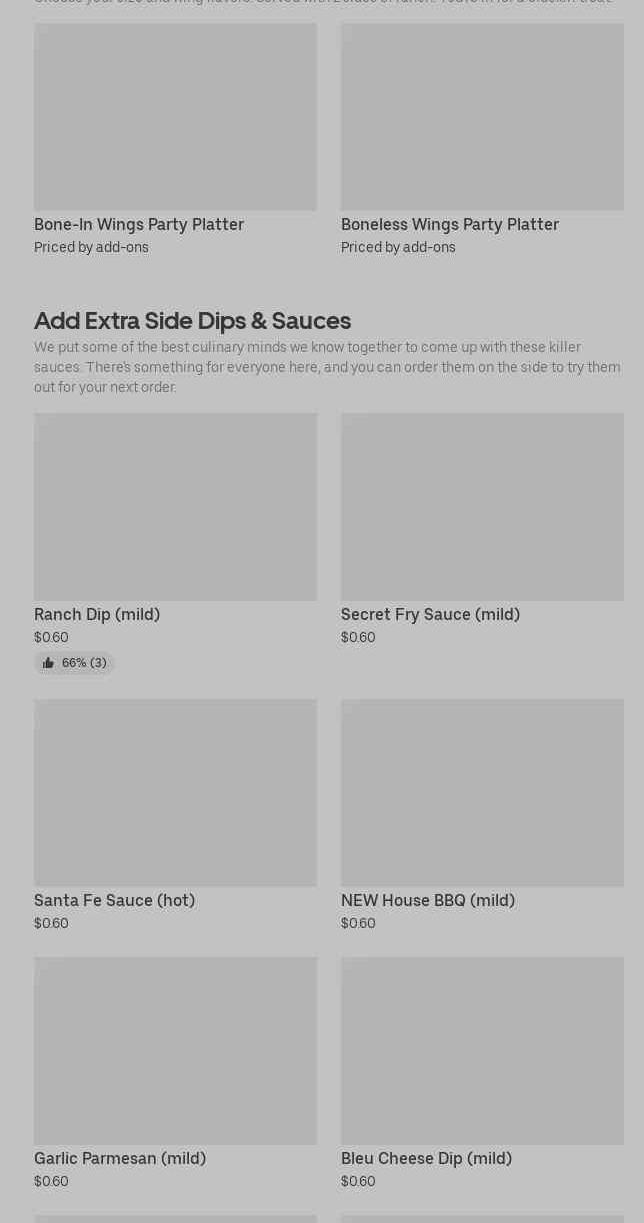Open the Boneless Wings Party Platter image
644x1223 pixels.
[x=482, y=117]
